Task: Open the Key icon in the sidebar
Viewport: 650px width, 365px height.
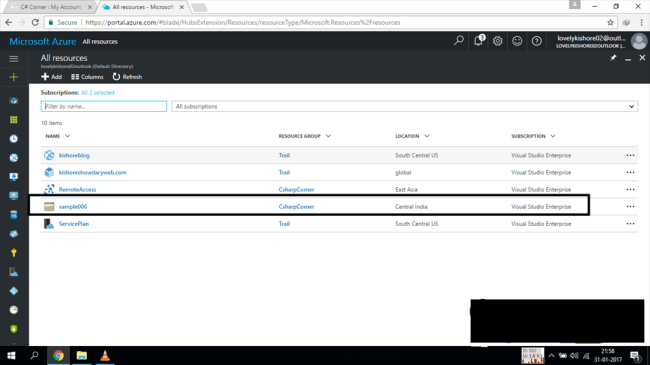Action: [14, 253]
